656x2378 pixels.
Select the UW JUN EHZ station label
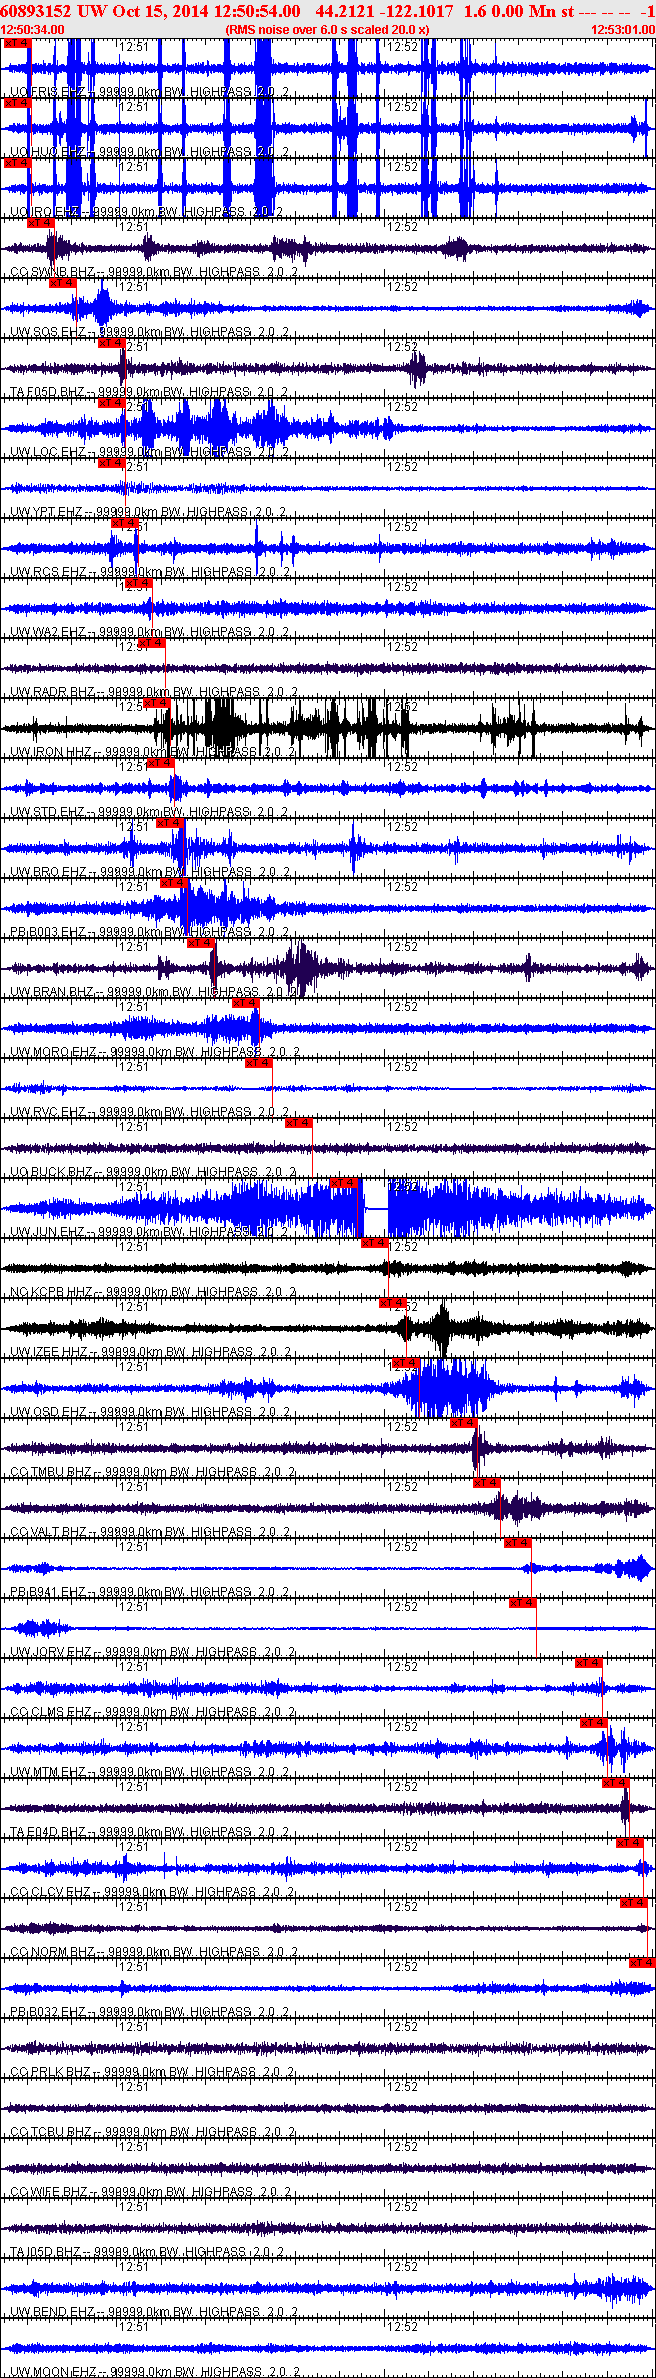click(x=150, y=1232)
